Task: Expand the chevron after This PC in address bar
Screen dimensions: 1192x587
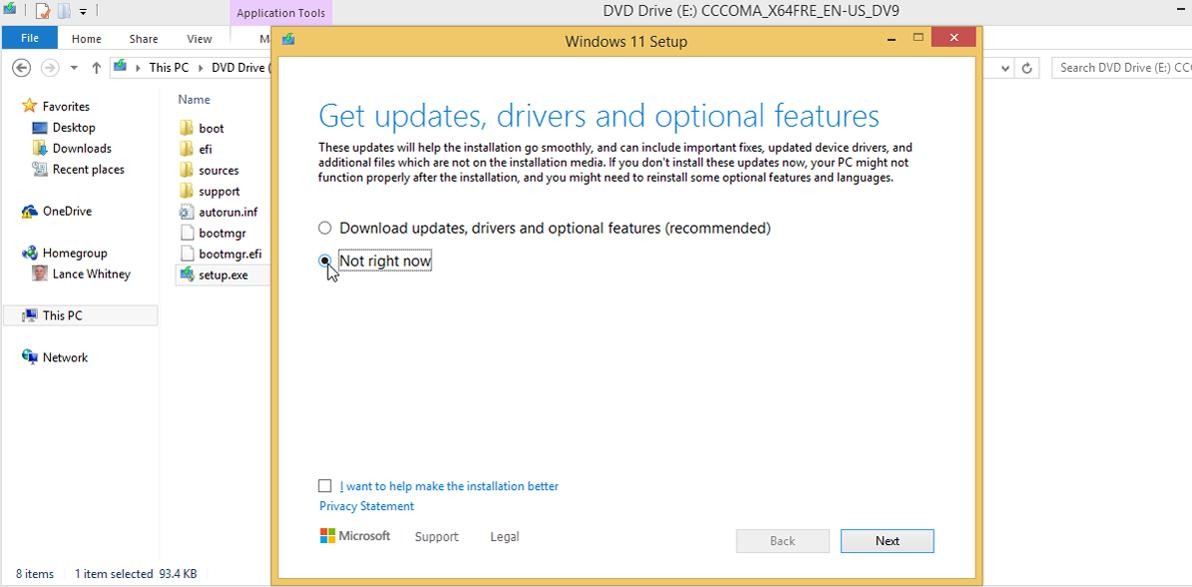Action: click(x=201, y=68)
